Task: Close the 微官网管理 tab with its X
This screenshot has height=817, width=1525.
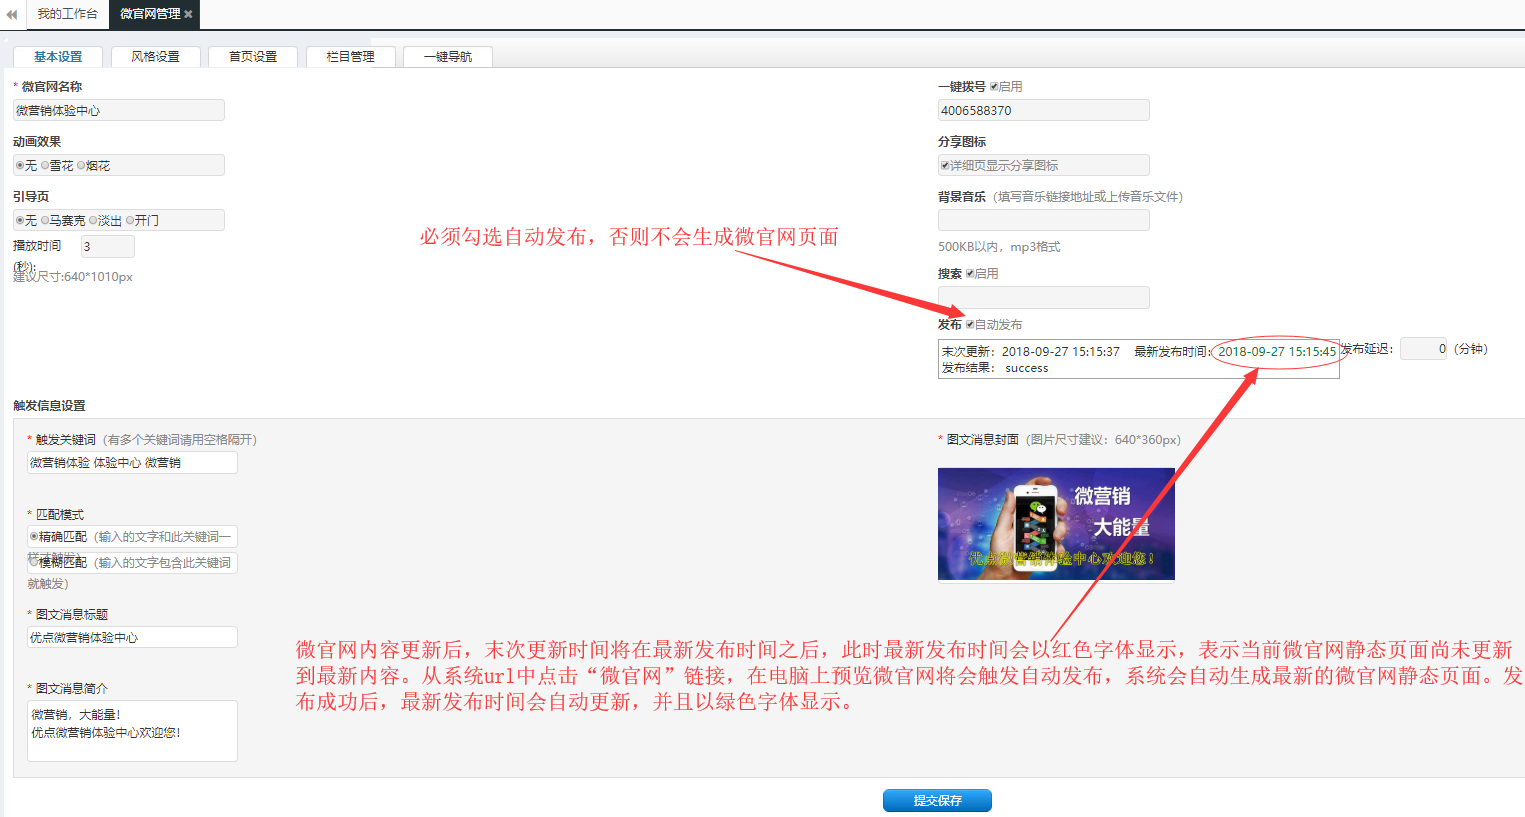Action: click(188, 14)
